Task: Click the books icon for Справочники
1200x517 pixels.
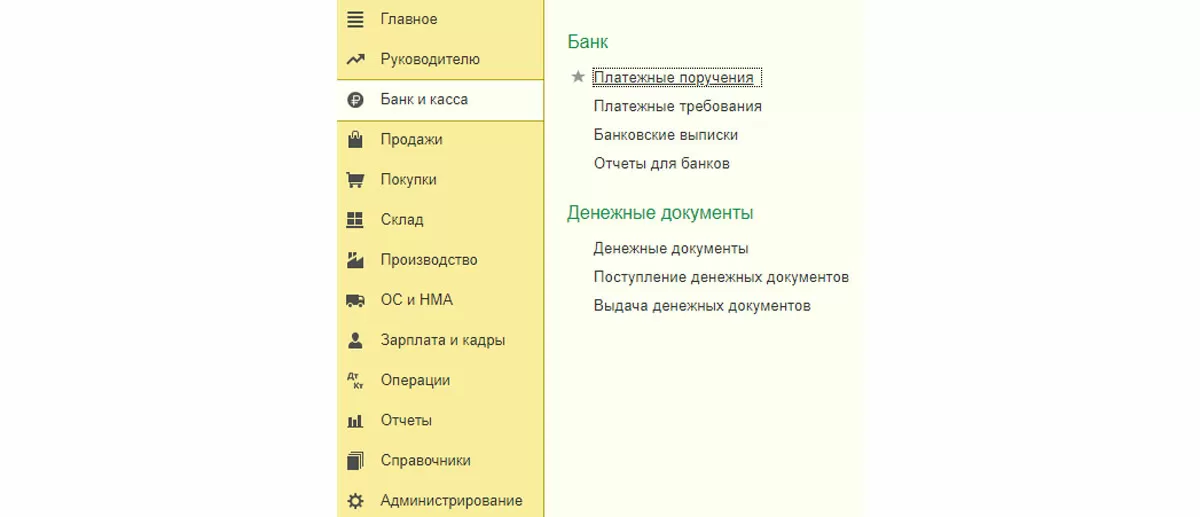Action: (355, 461)
